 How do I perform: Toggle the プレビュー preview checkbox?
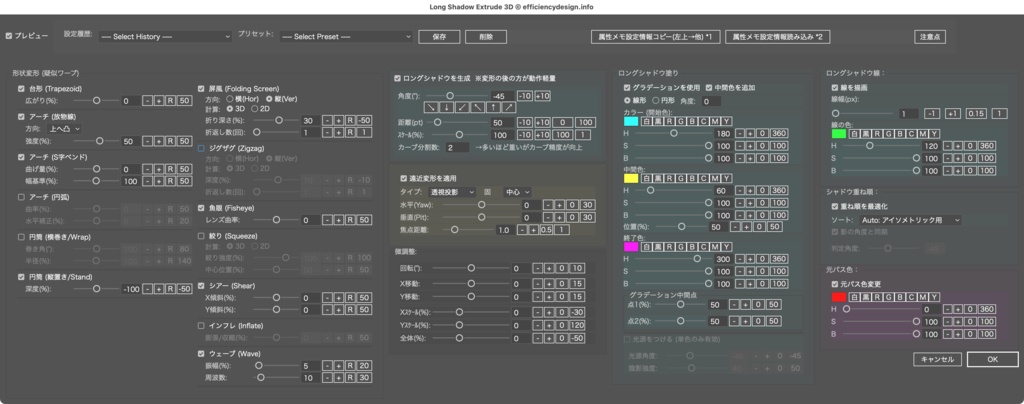point(8,36)
